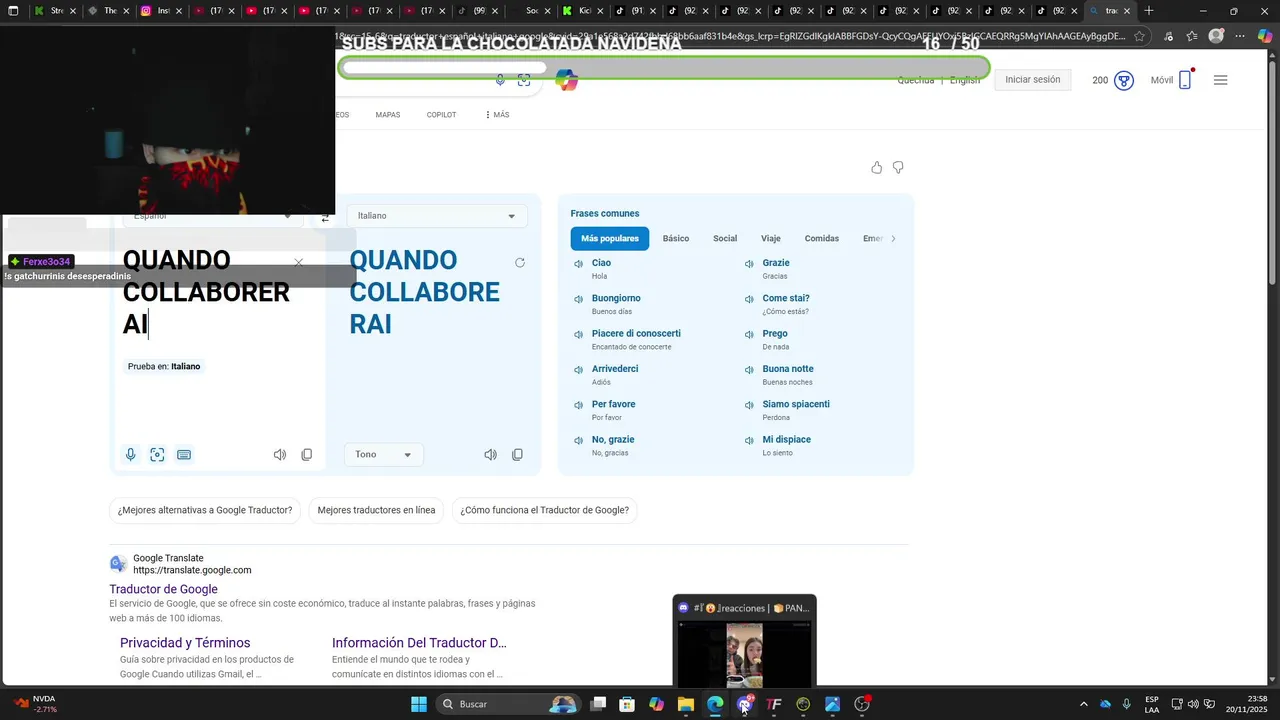This screenshot has width=1280, height=720.
Task: Open the Información Del Traductor D... link
Action: pos(419,643)
